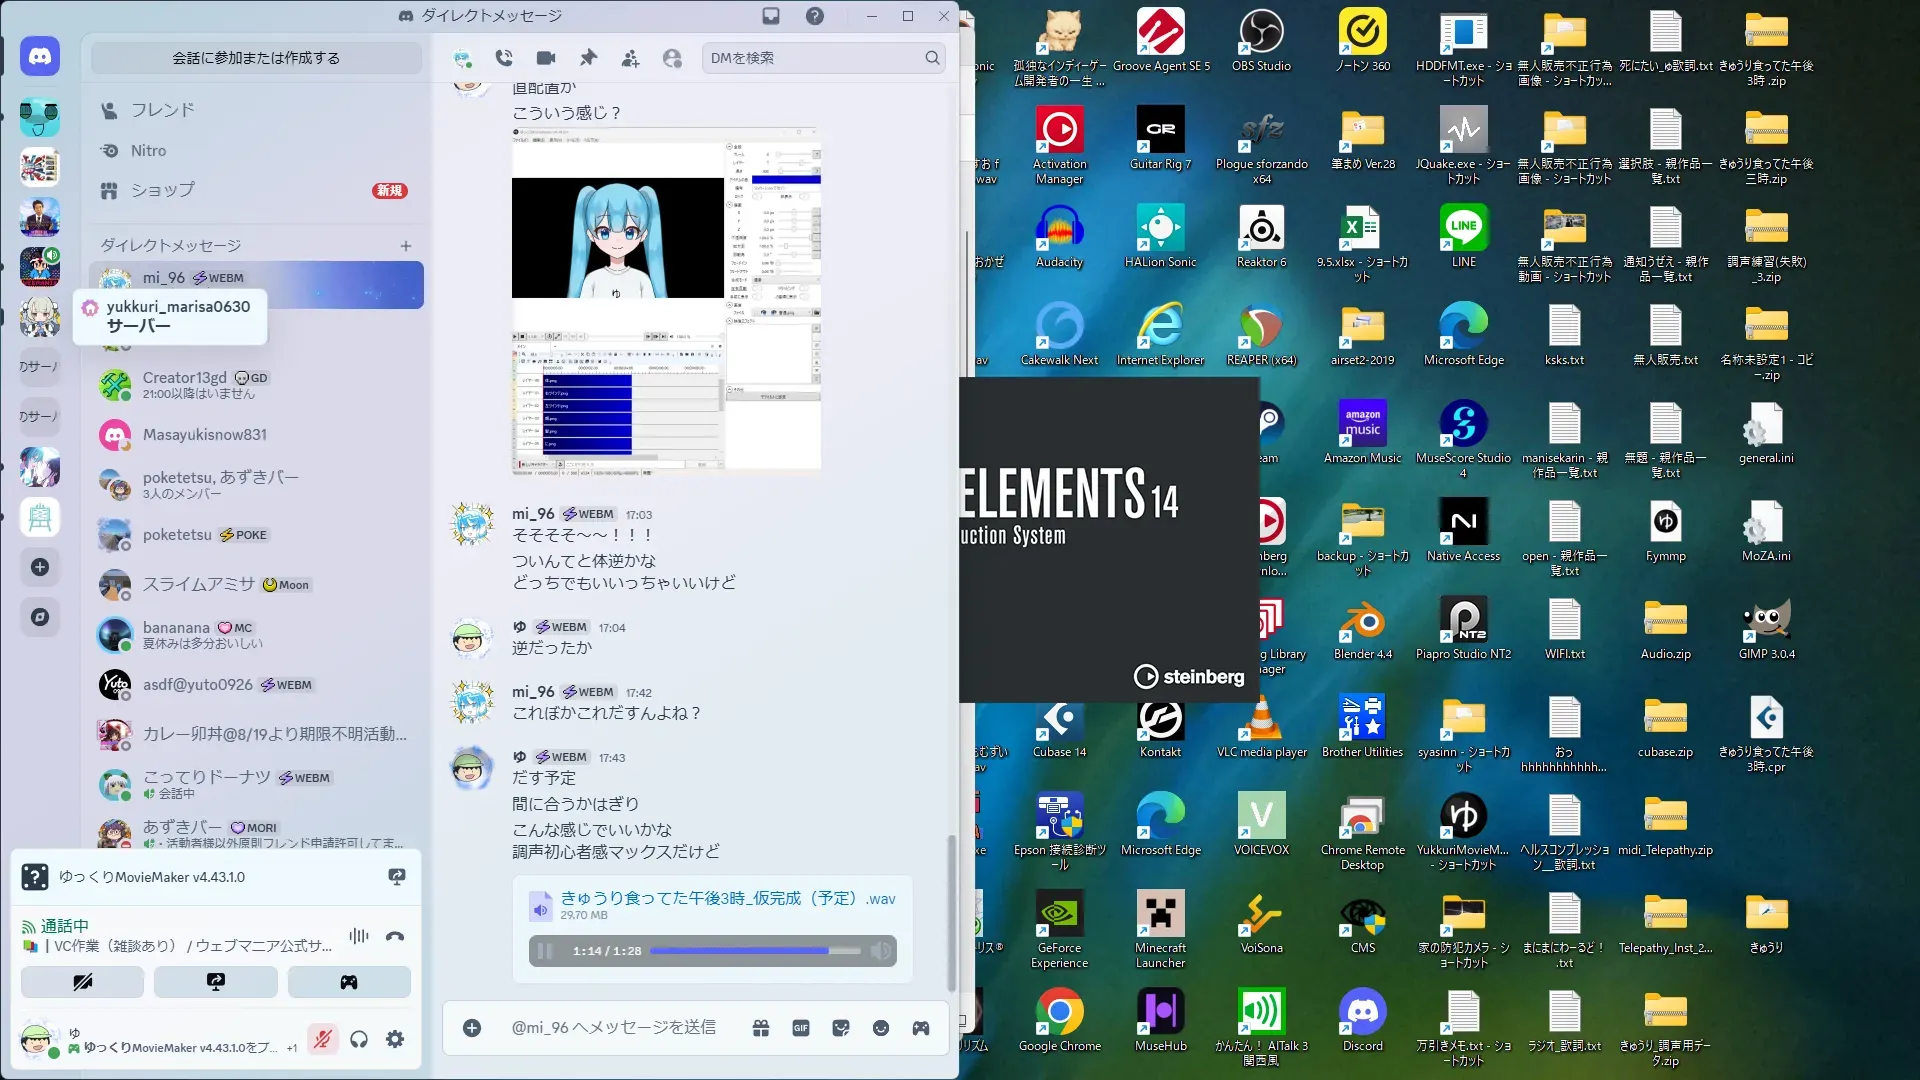
Task: Open the gift Nitro icon
Action: [x=761, y=1028]
